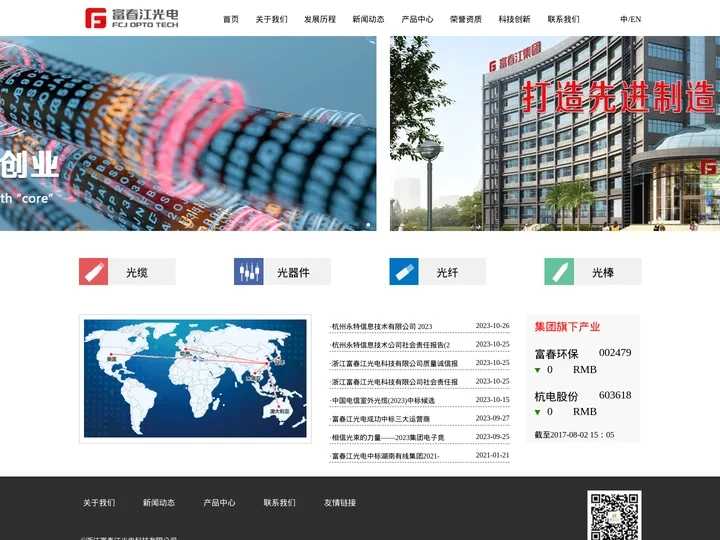This screenshot has width=720, height=540.
Task: Open the green 光棒 preform icon
Action: coord(559,271)
